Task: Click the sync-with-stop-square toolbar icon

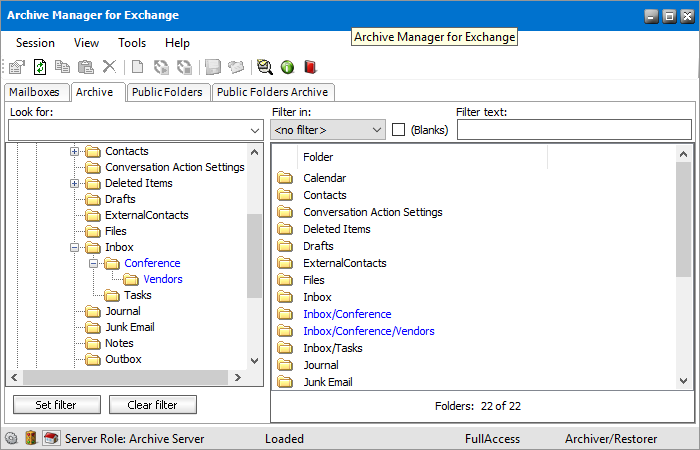Action: [184, 67]
